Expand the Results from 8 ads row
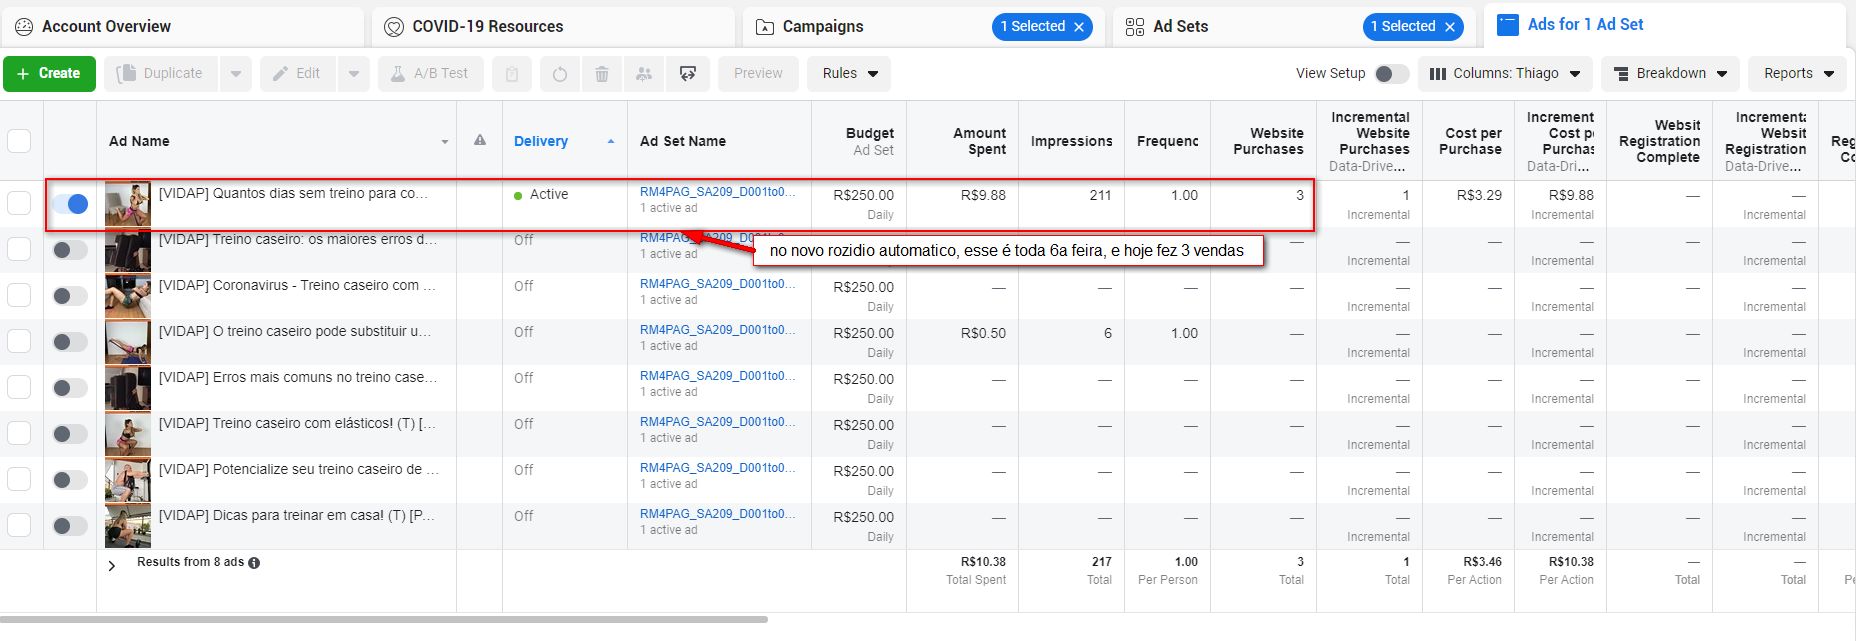The image size is (1856, 641). click(x=112, y=565)
